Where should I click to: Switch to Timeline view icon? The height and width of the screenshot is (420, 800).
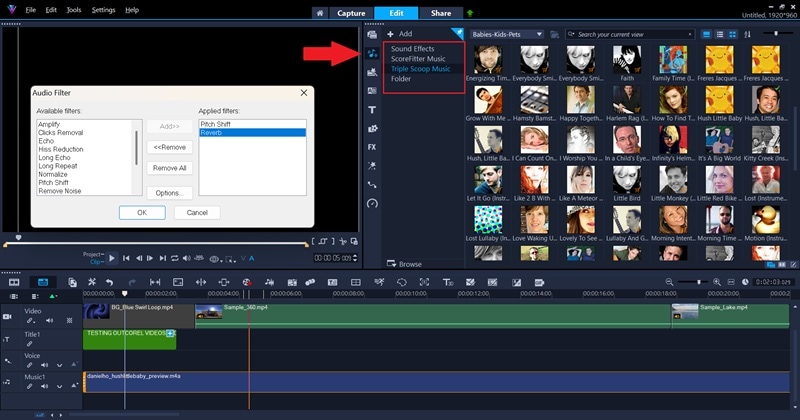tap(43, 282)
